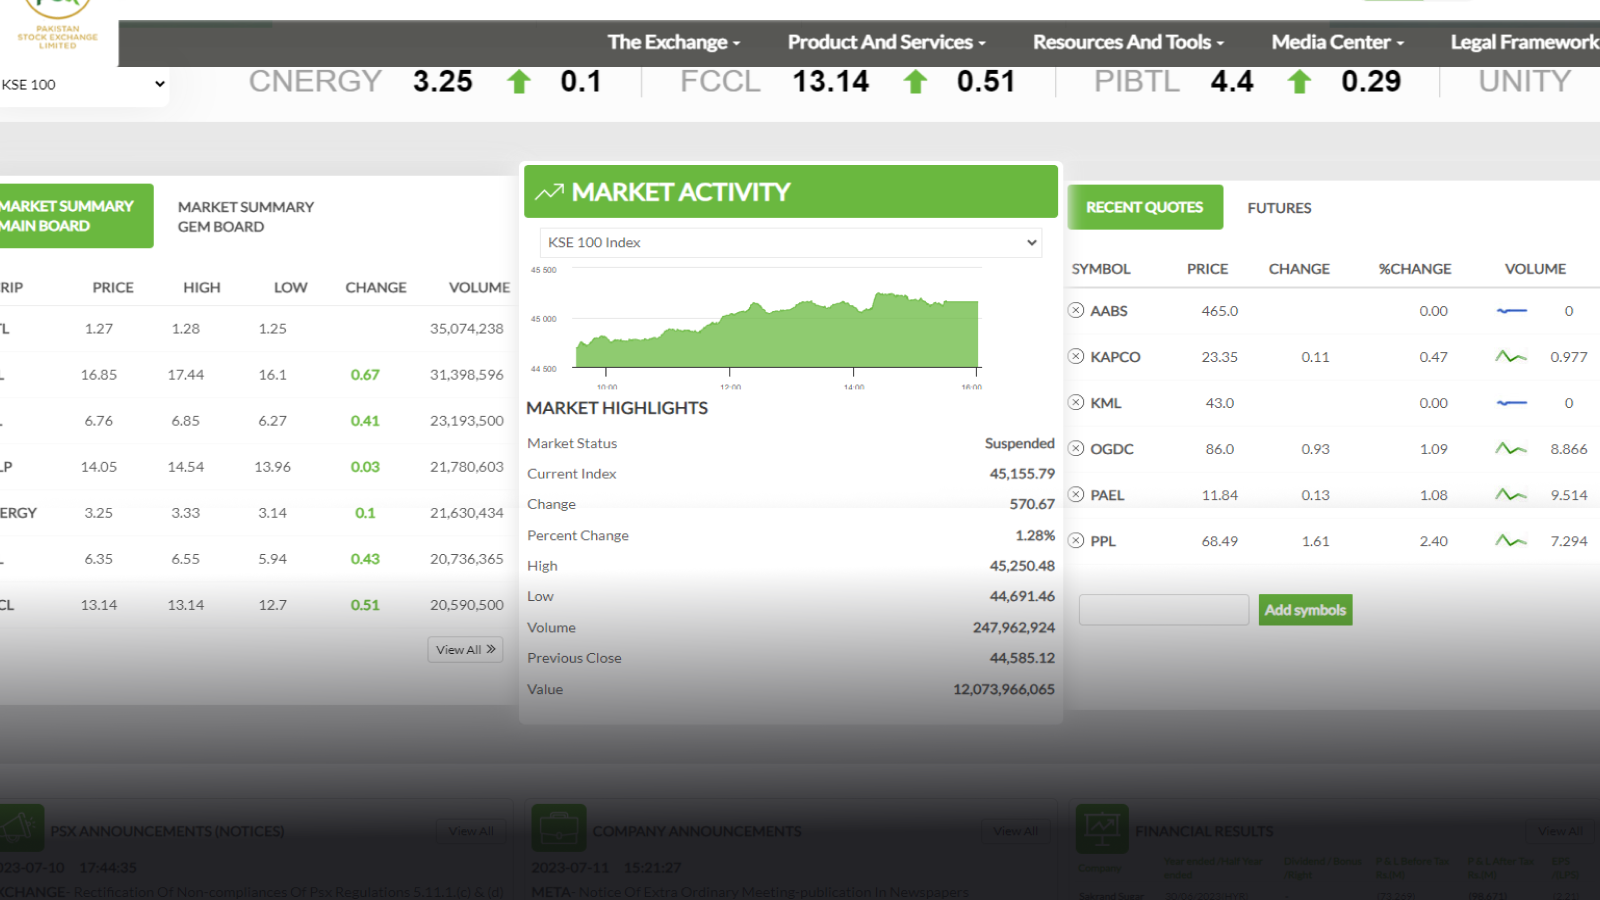The image size is (1600, 900).
Task: Remove PPL from recent quotes
Action: click(1076, 540)
